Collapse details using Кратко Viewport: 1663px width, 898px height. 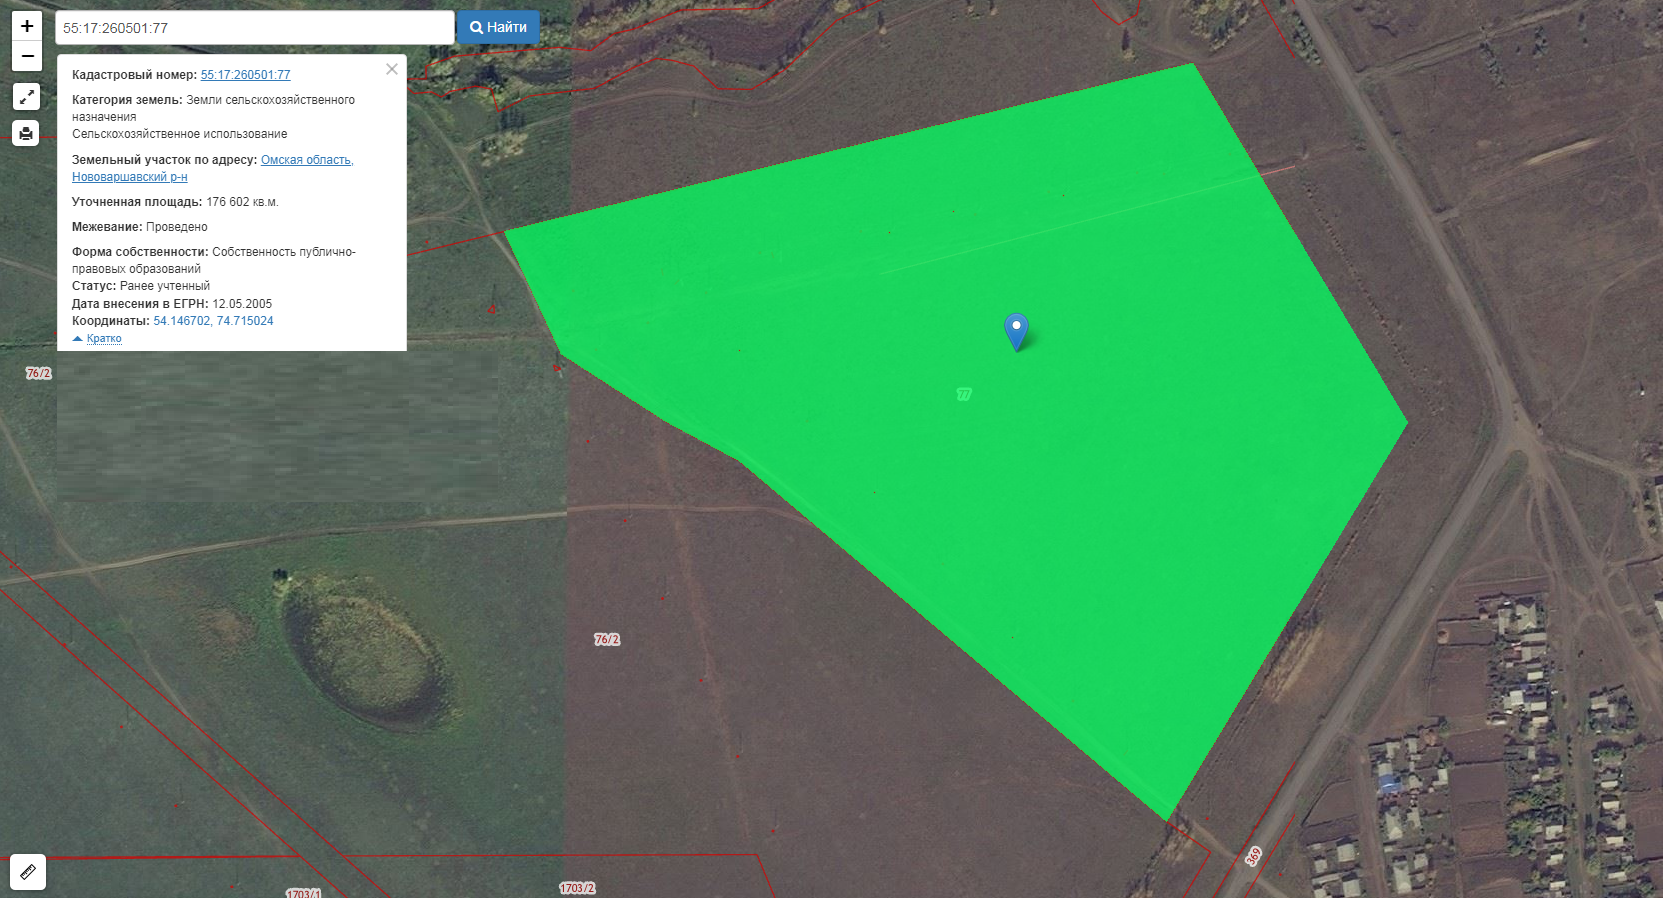tap(103, 339)
